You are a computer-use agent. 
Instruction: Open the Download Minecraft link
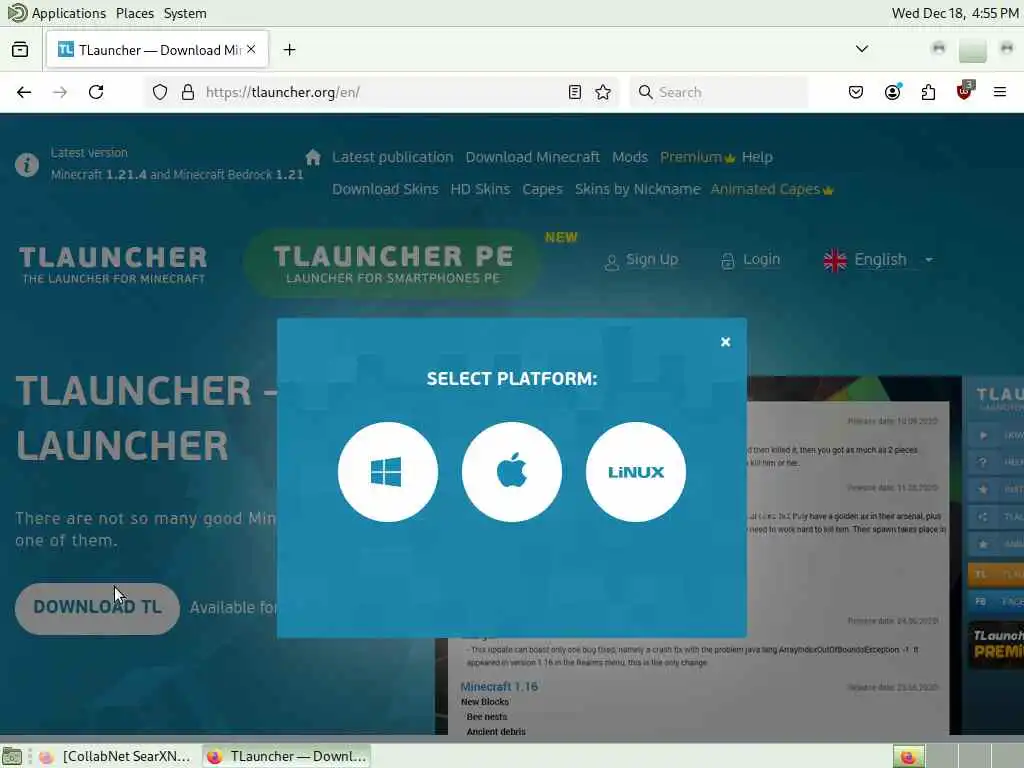pos(532,157)
